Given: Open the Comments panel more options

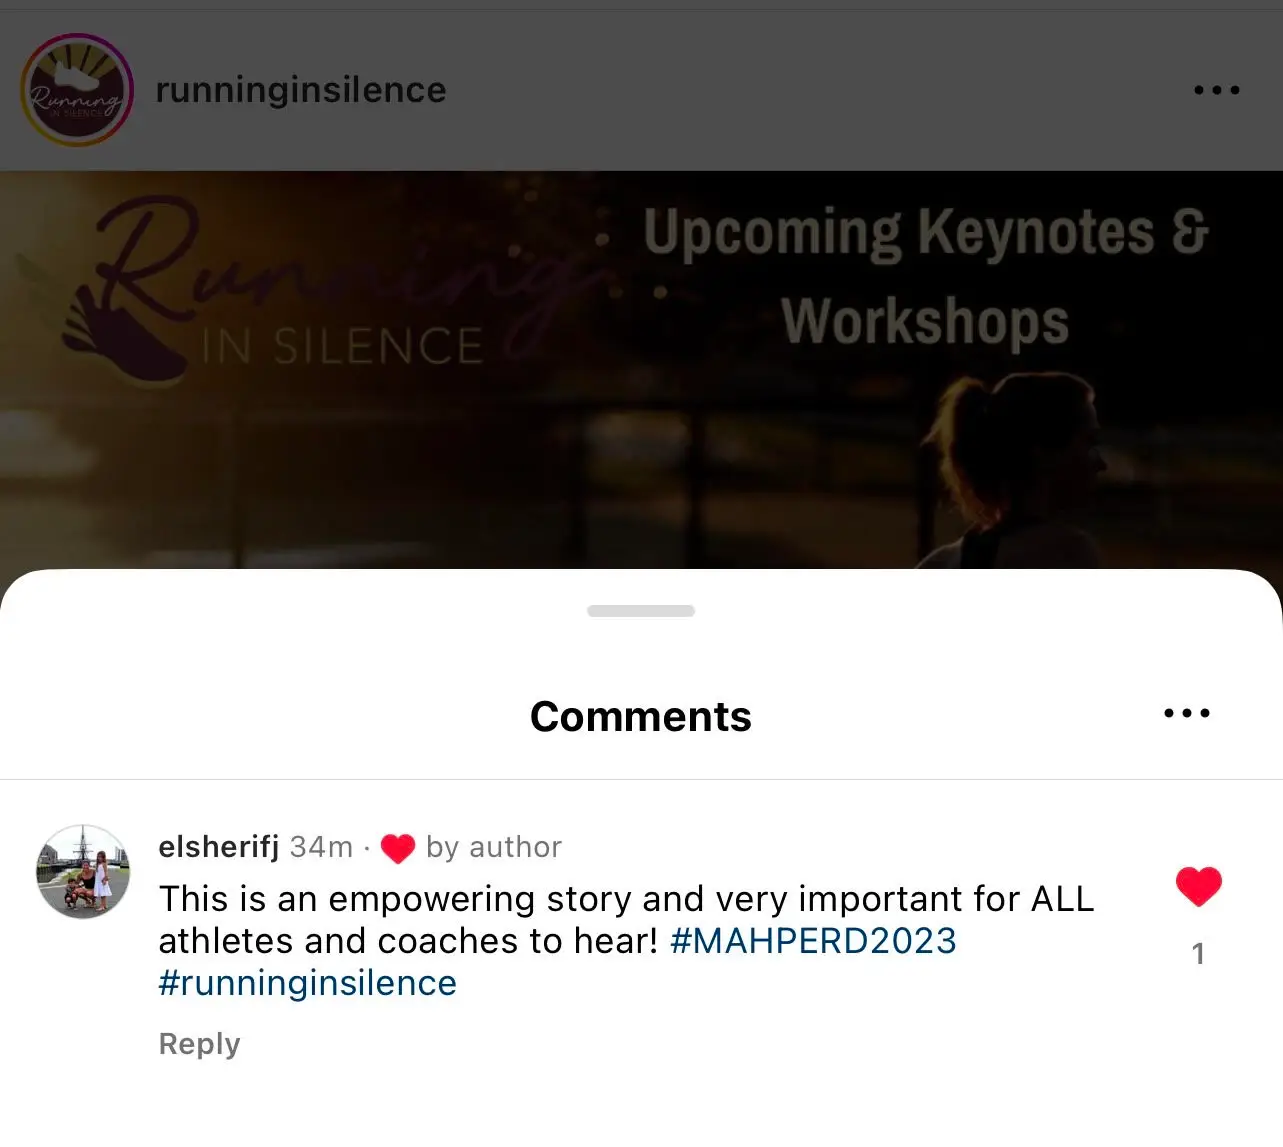Looking at the screenshot, I should [x=1187, y=713].
